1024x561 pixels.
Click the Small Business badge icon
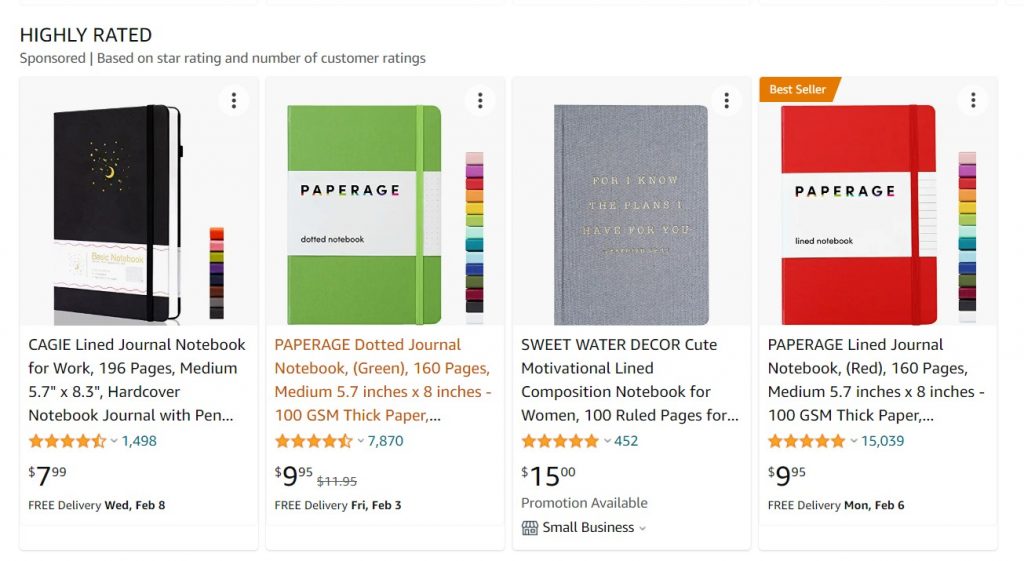pos(530,528)
